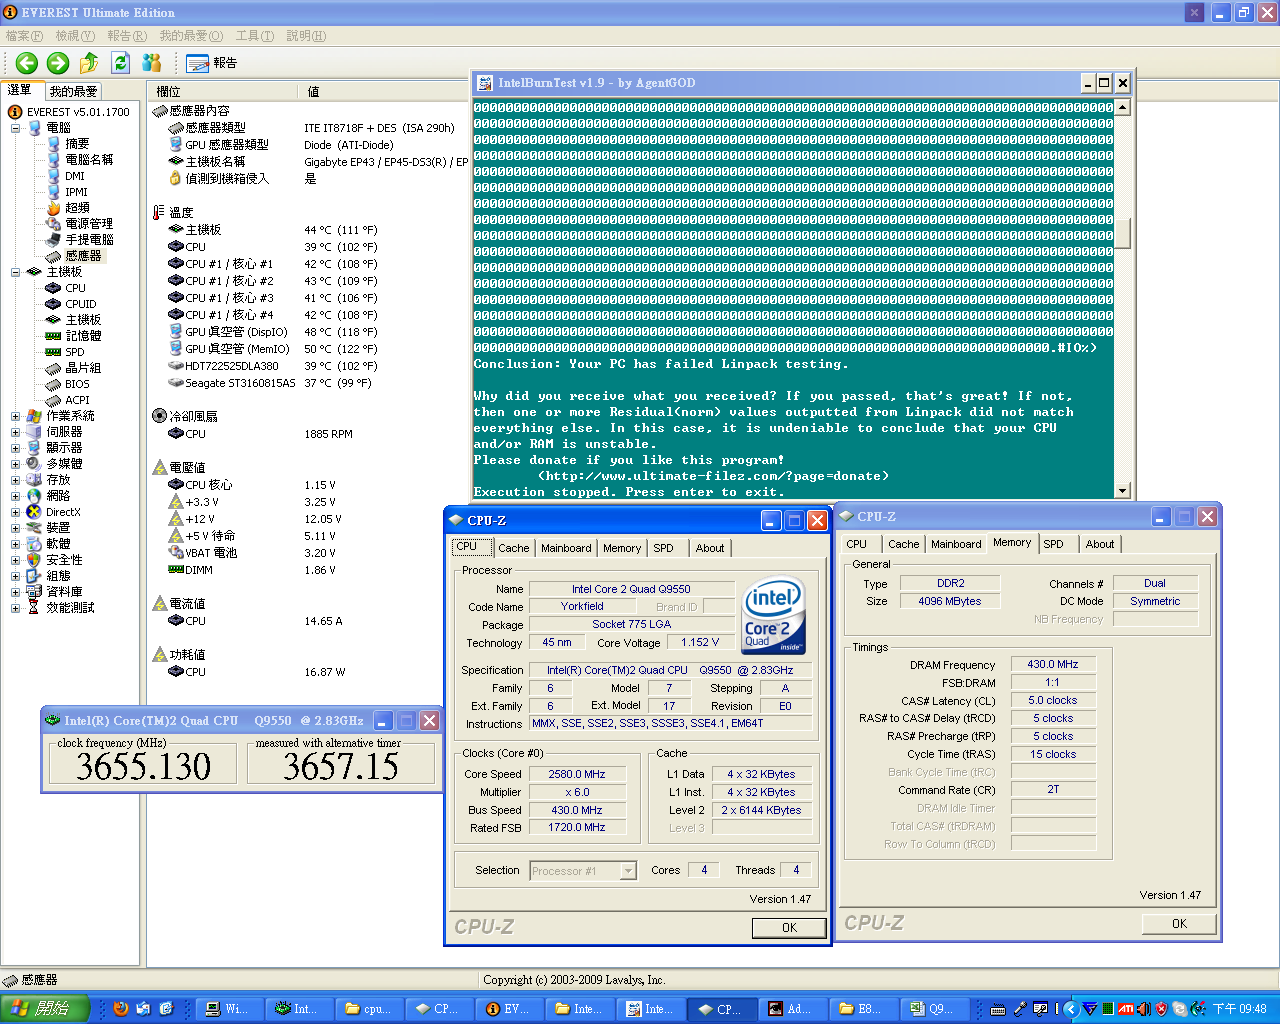Viewport: 1280px width, 1024px height.
Task: Open SPD tab in CPU-Z memory window
Action: (1054, 544)
